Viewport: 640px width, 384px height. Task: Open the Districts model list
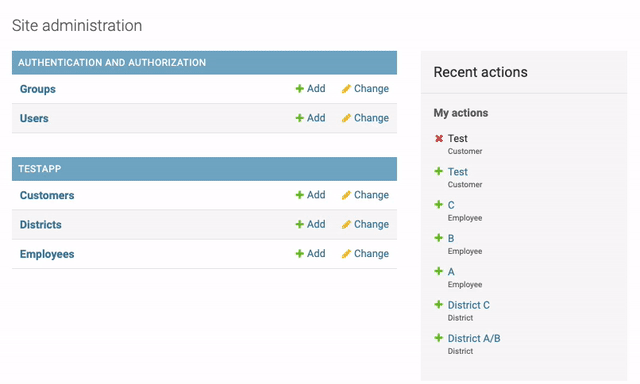click(x=41, y=225)
